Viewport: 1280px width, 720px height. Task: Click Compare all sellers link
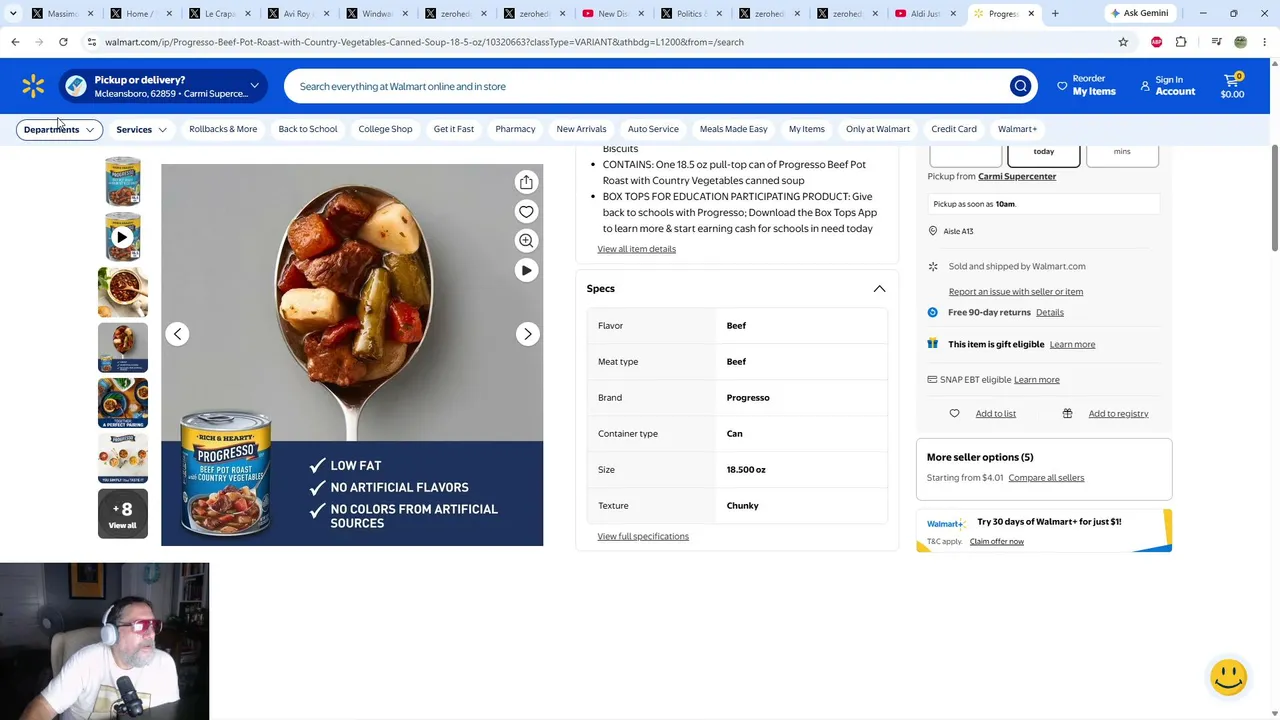coord(1046,478)
